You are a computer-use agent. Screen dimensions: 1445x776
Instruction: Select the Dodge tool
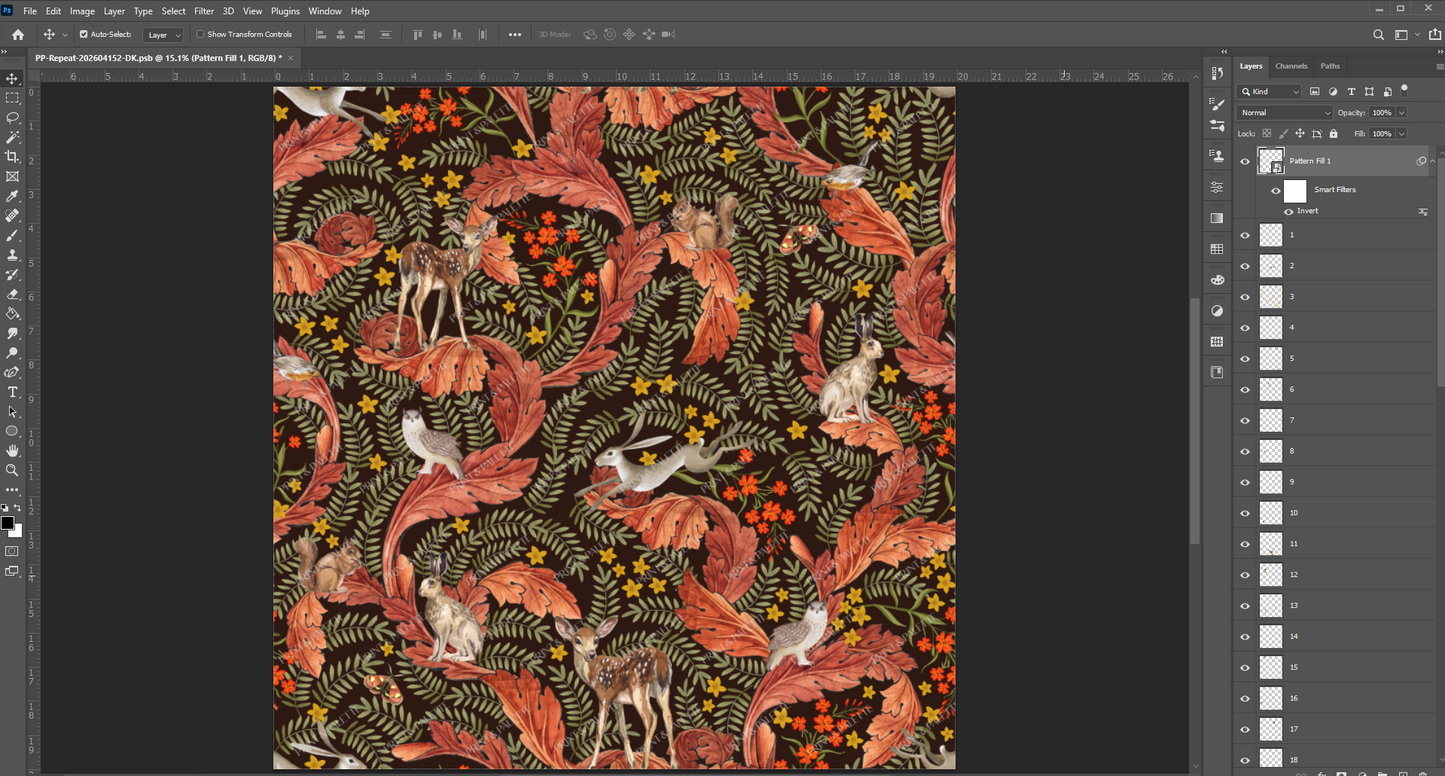click(13, 353)
